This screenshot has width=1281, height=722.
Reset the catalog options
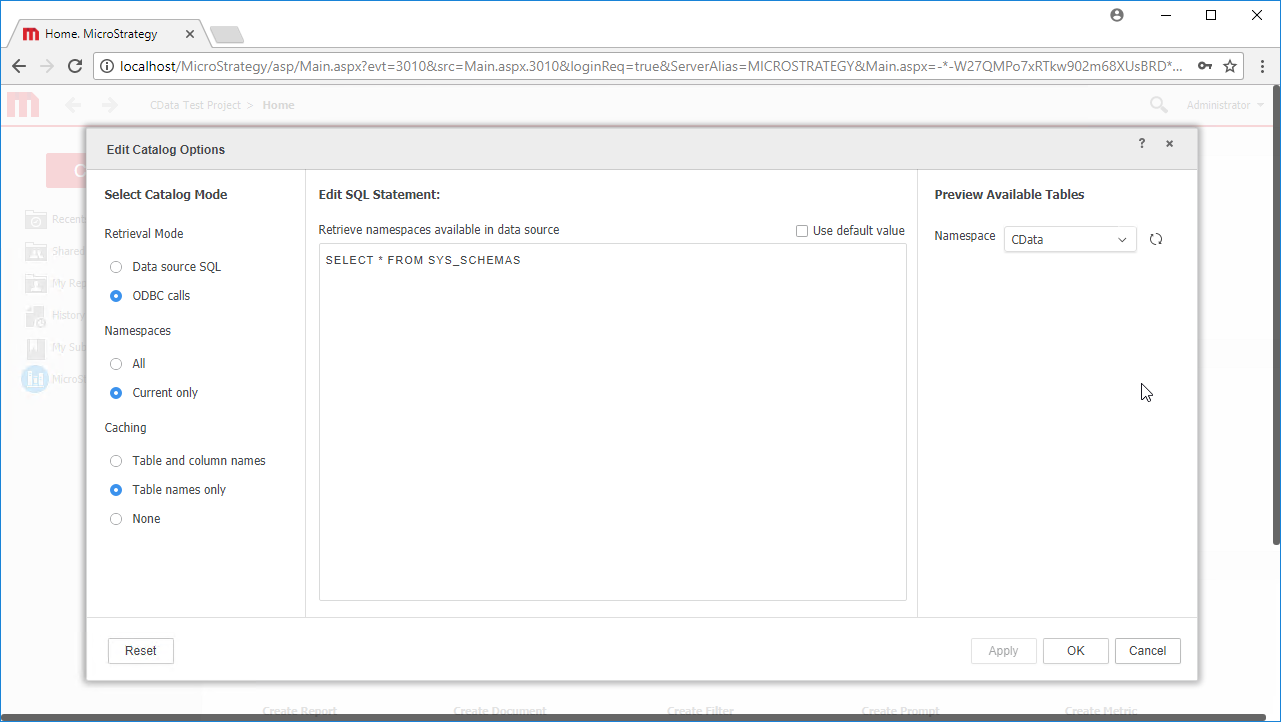tap(140, 650)
